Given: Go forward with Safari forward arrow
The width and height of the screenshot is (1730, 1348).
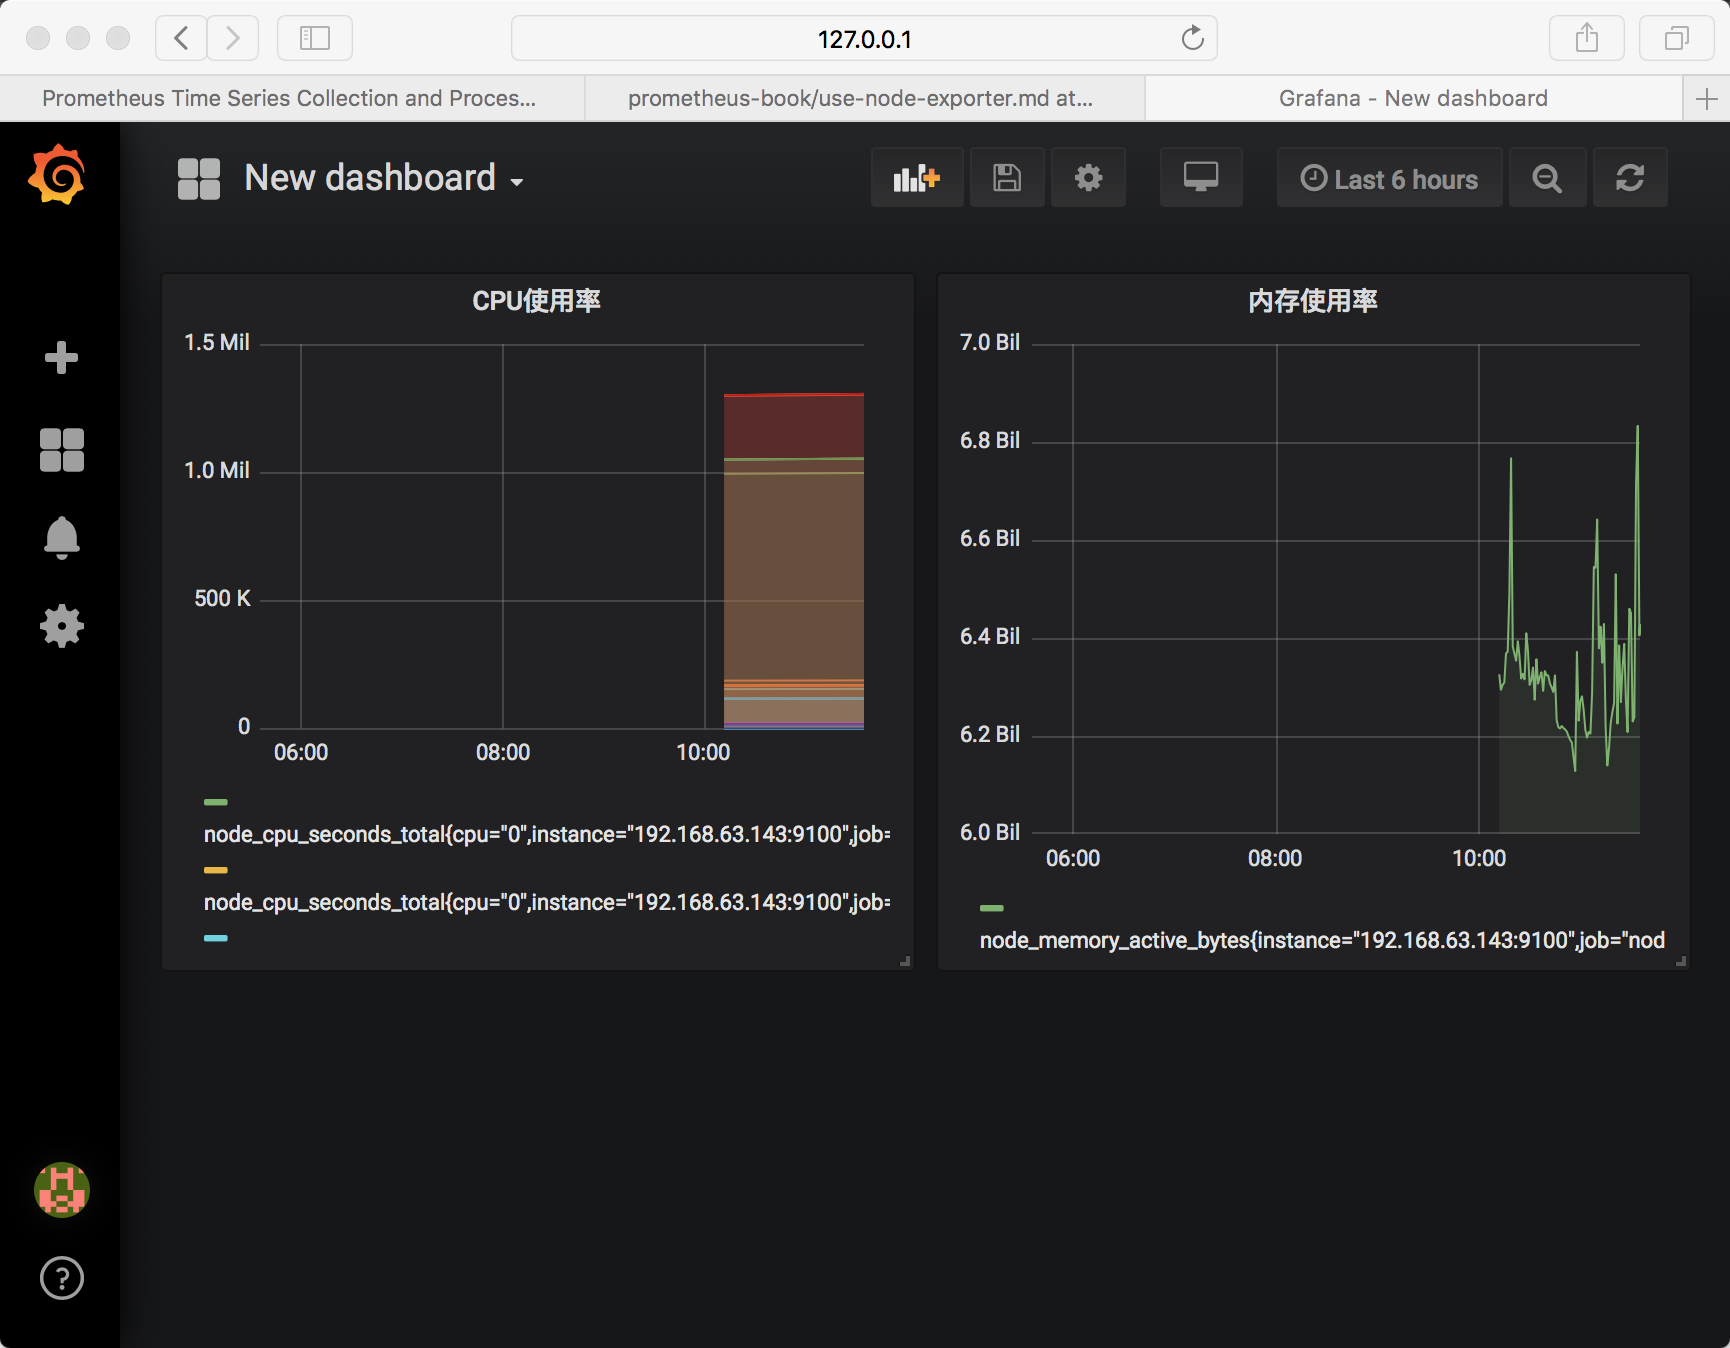Looking at the screenshot, I should coord(233,38).
